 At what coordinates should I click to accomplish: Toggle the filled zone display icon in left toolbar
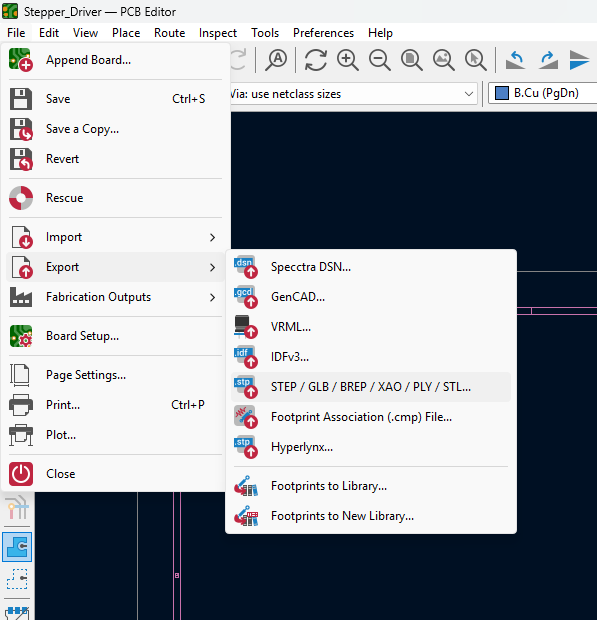[17, 547]
